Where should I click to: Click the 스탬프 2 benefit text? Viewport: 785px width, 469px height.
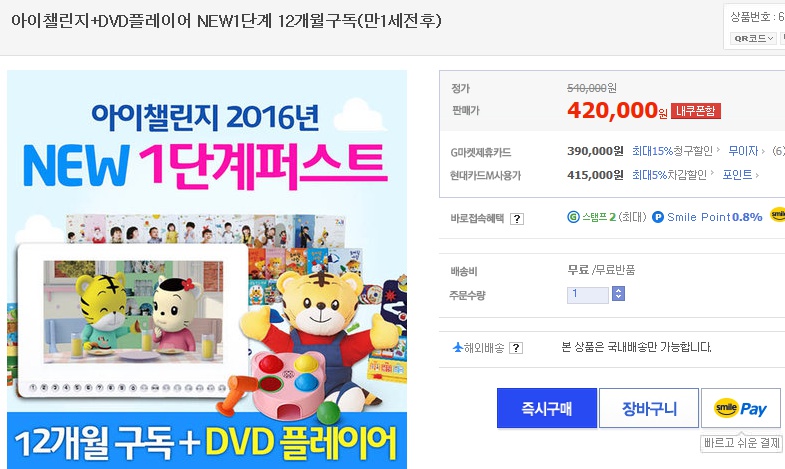pyautogui.click(x=599, y=217)
